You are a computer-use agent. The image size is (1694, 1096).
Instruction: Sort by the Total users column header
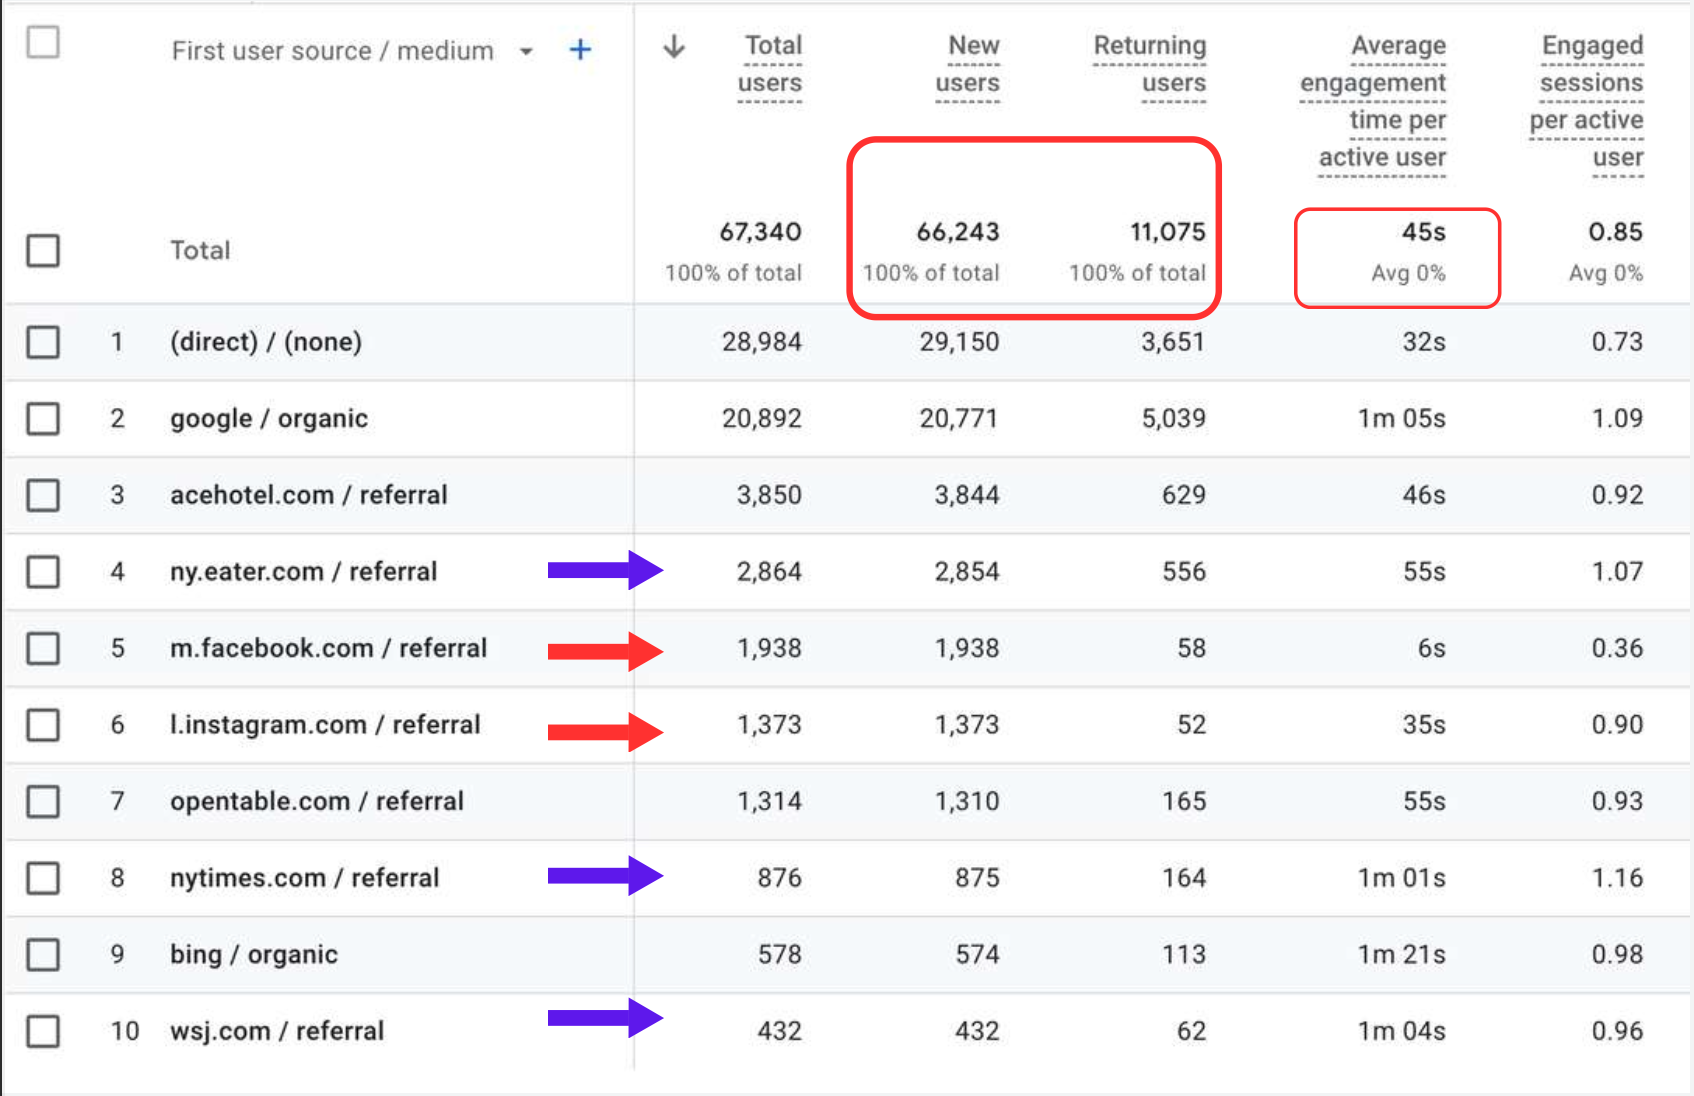(771, 64)
